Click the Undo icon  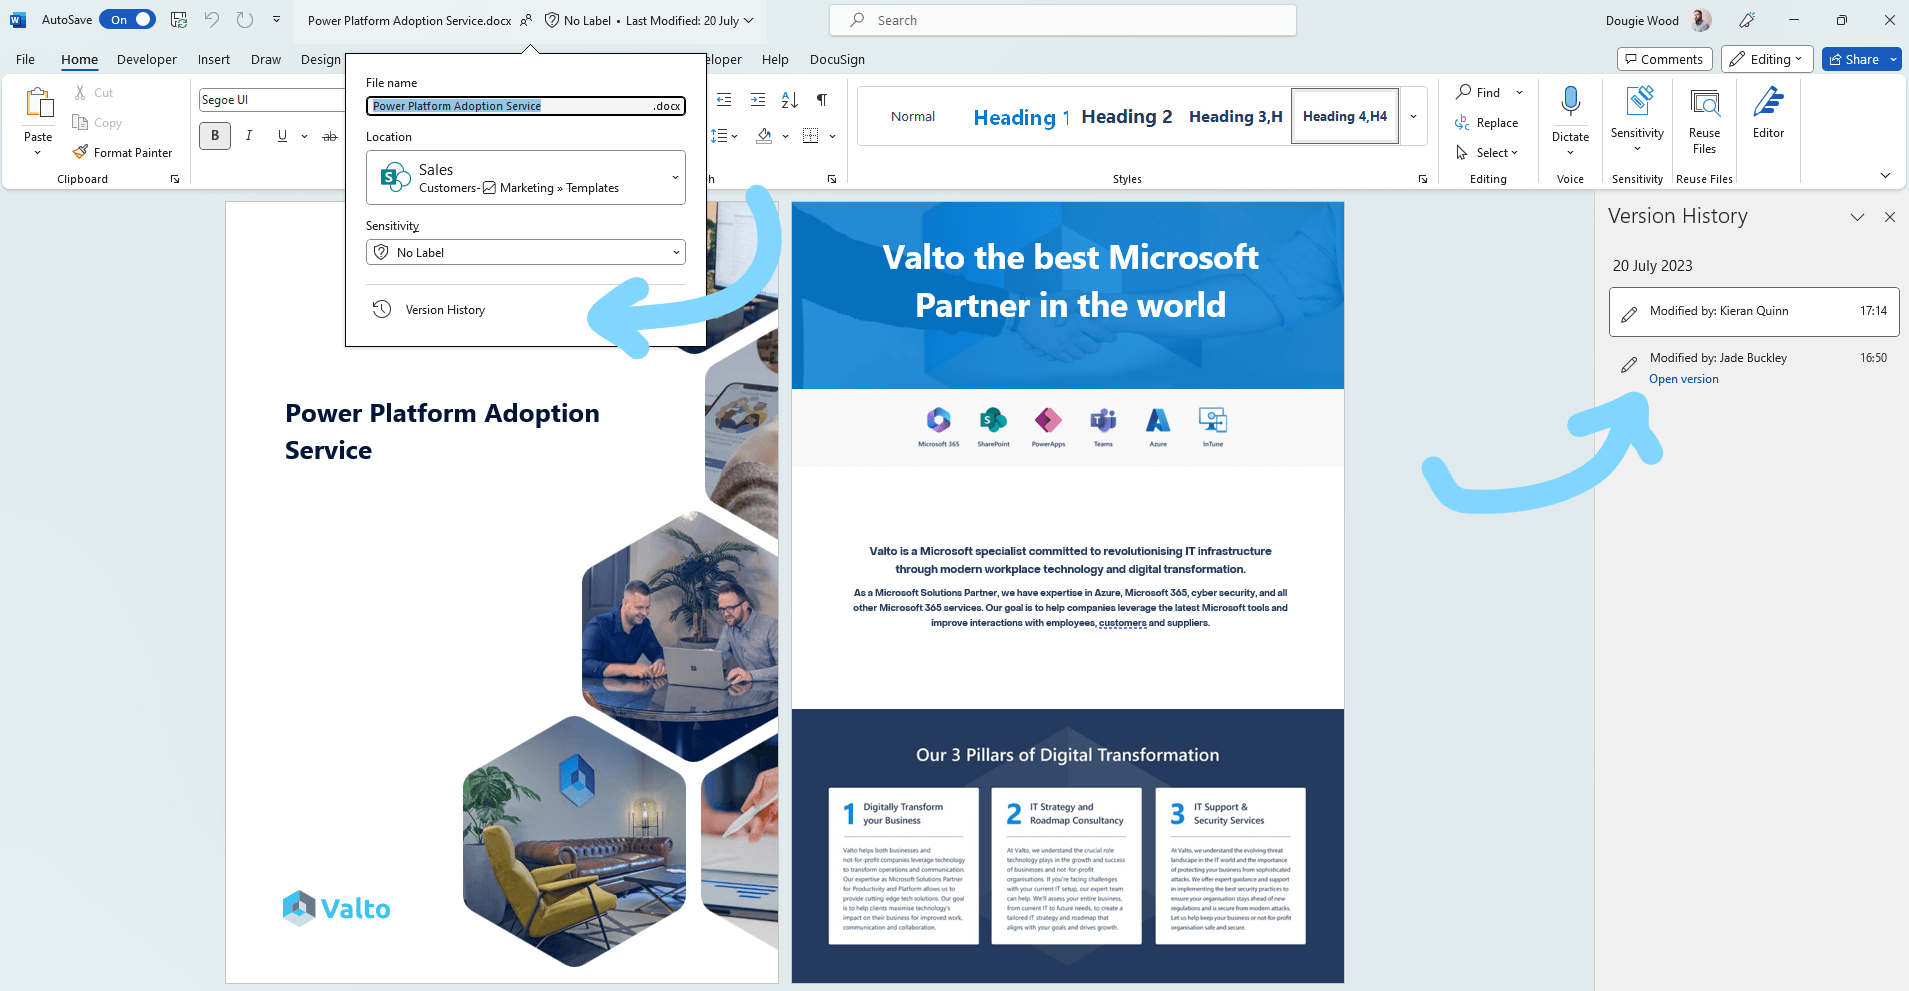(x=211, y=19)
